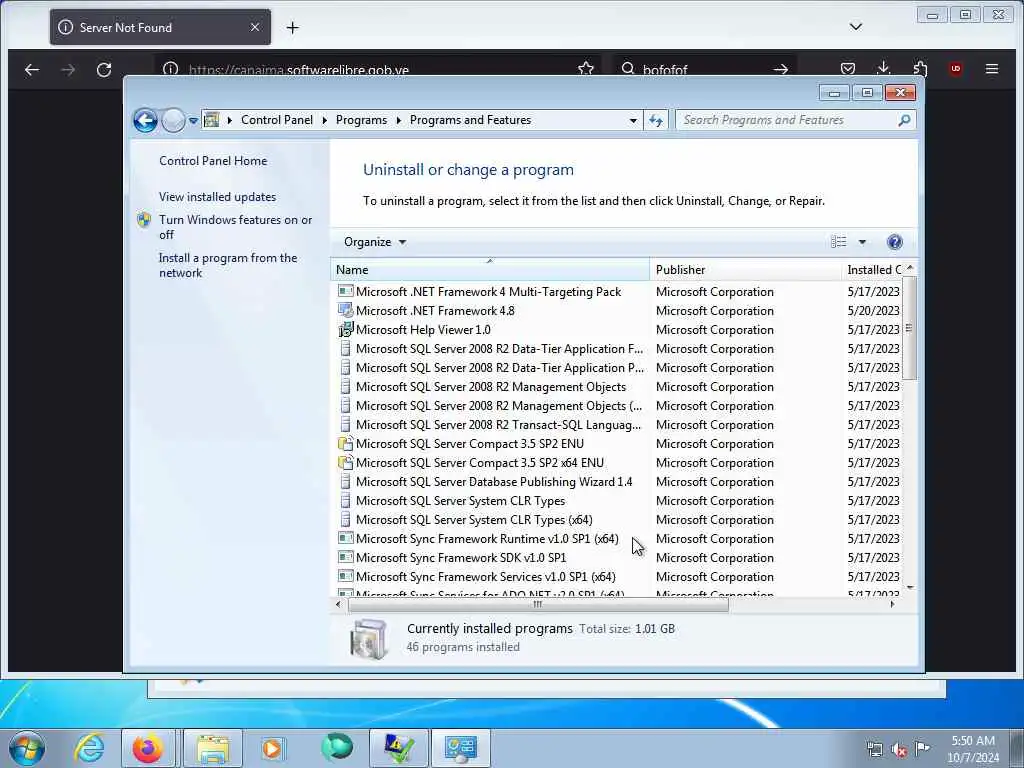Open Firefox application hamburger menu

(991, 69)
